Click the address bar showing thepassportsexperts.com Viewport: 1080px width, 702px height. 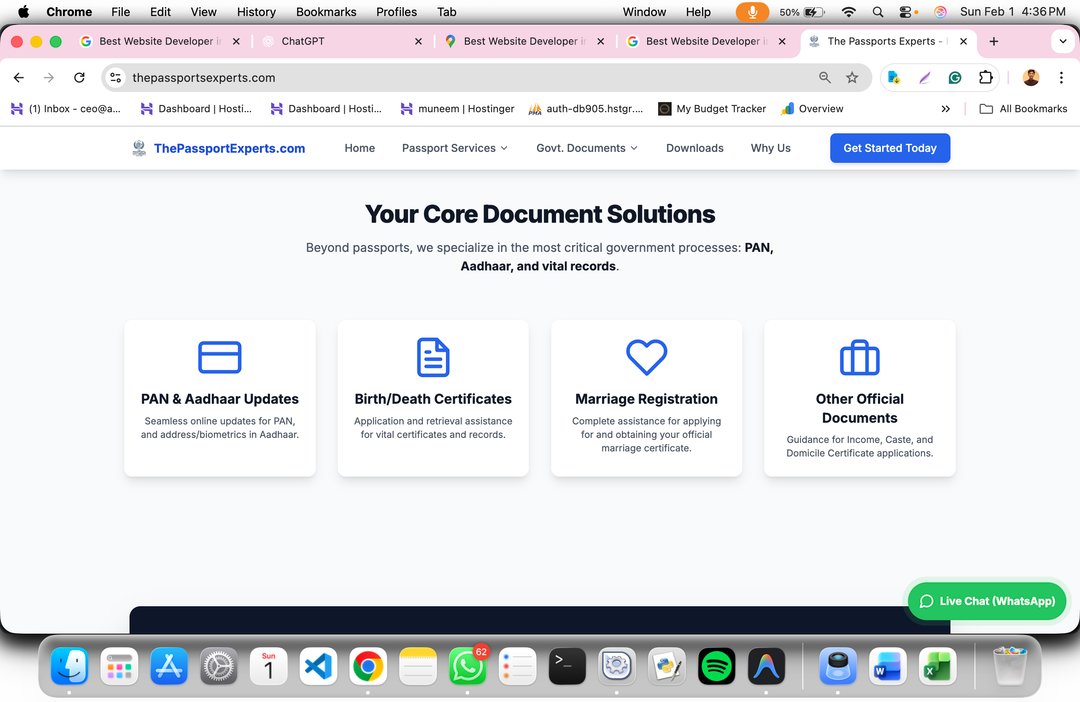point(450,78)
